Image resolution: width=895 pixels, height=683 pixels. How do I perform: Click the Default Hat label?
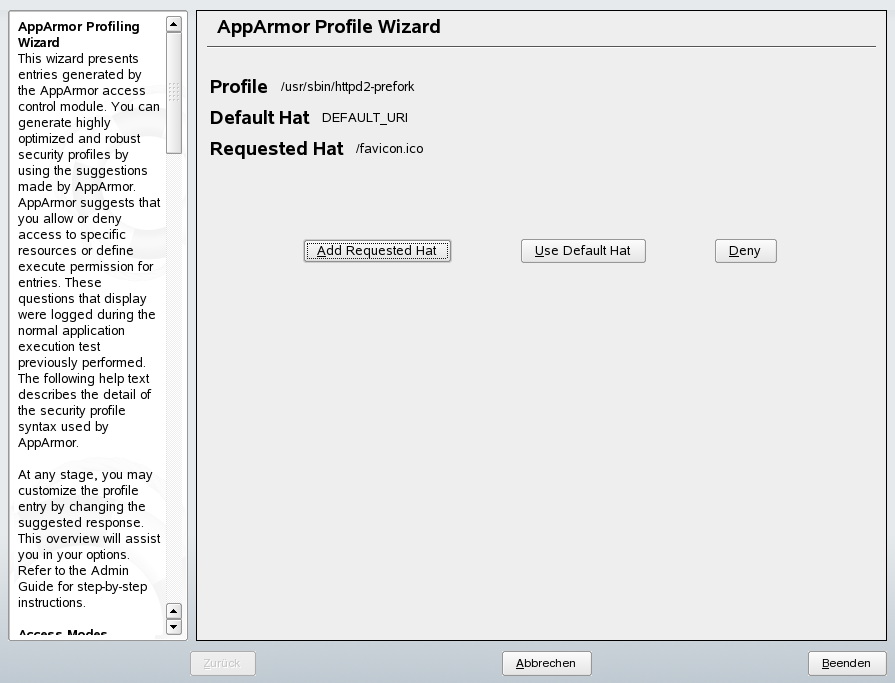pos(259,117)
